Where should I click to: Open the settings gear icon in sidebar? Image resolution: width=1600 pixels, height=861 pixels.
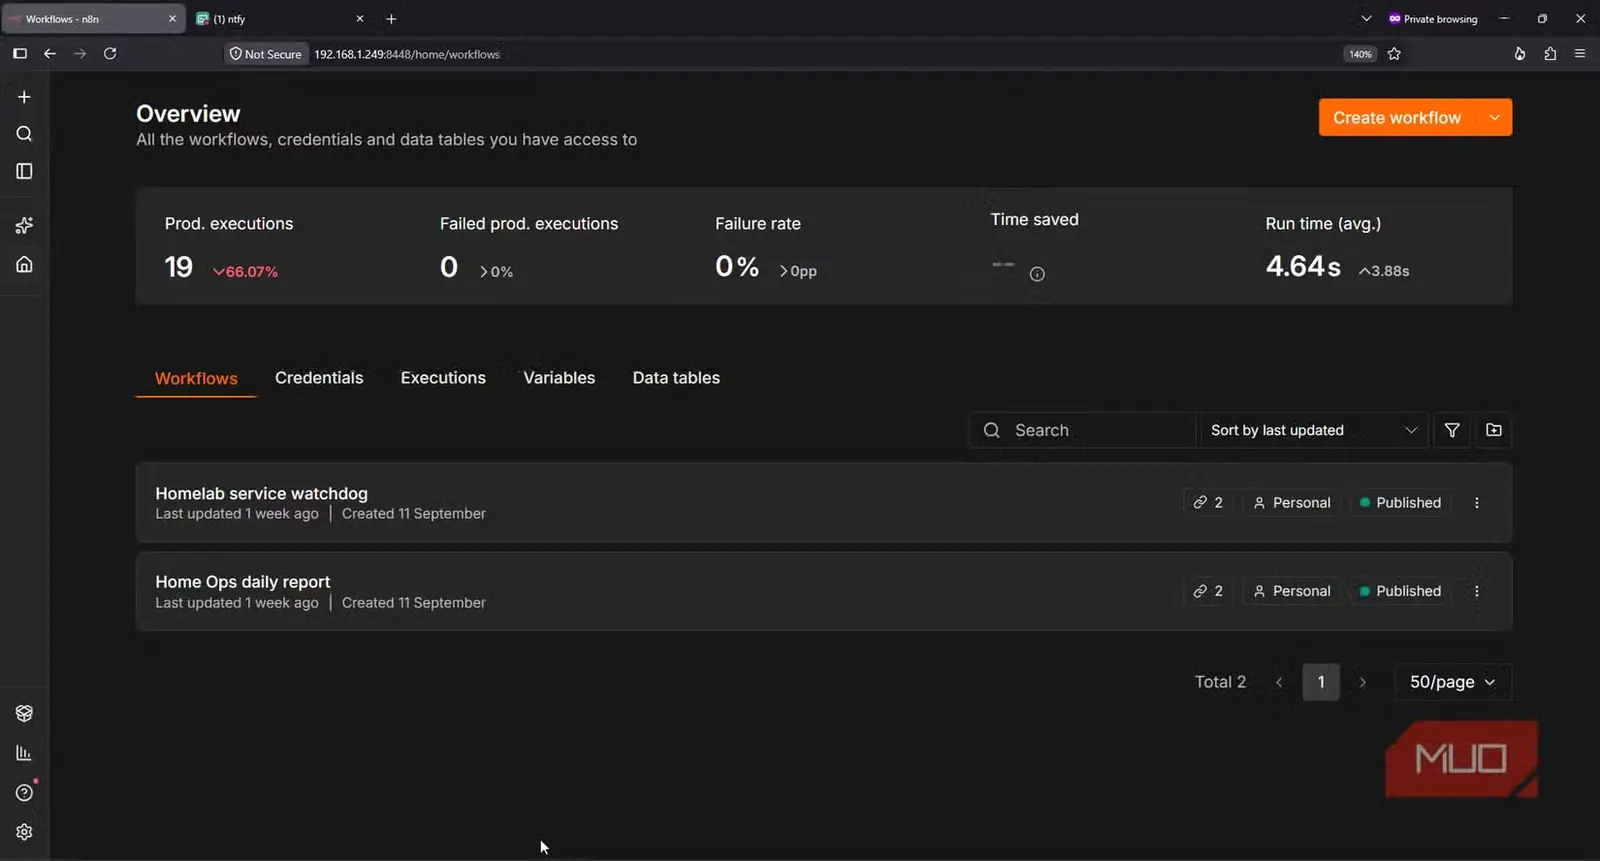pyautogui.click(x=24, y=832)
